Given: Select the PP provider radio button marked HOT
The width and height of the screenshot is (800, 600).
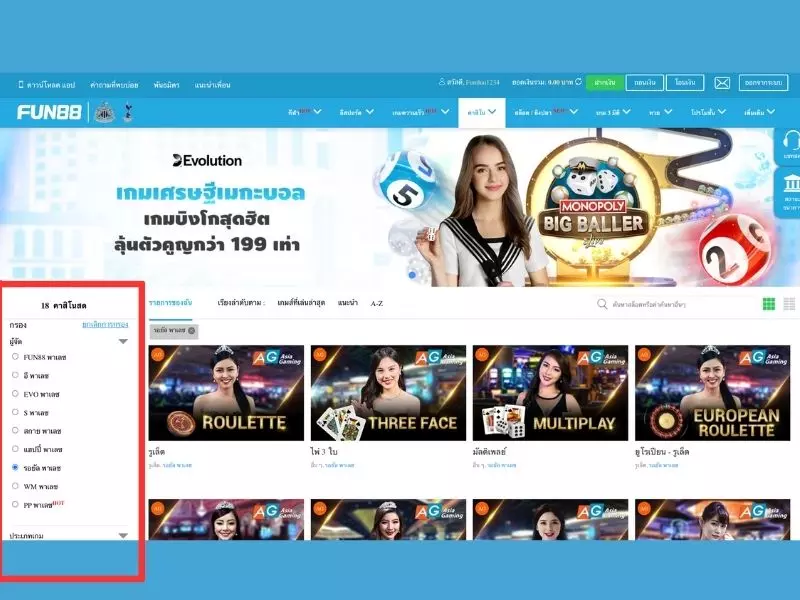Looking at the screenshot, I should pyautogui.click(x=15, y=505).
